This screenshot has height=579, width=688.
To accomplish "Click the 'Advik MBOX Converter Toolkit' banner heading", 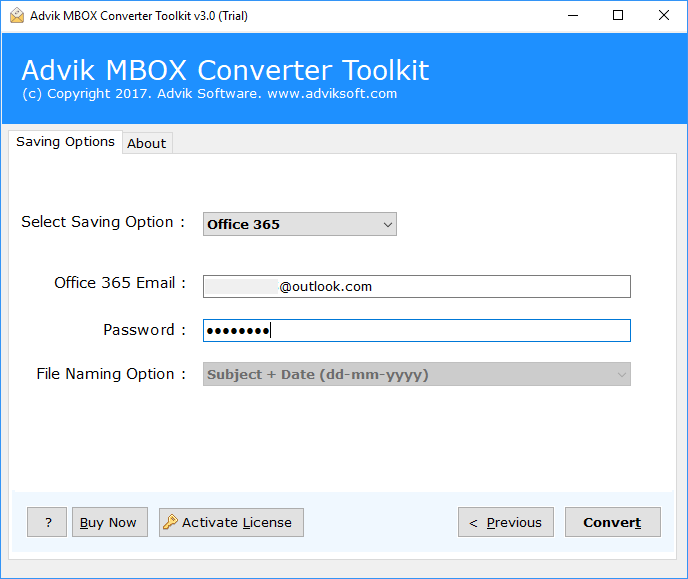I will coord(225,70).
